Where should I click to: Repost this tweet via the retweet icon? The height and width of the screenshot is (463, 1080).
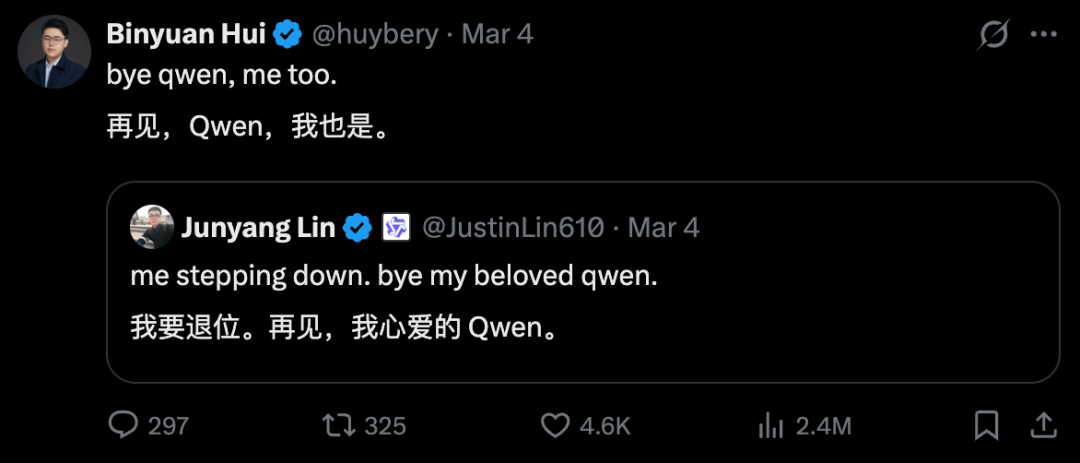[338, 426]
